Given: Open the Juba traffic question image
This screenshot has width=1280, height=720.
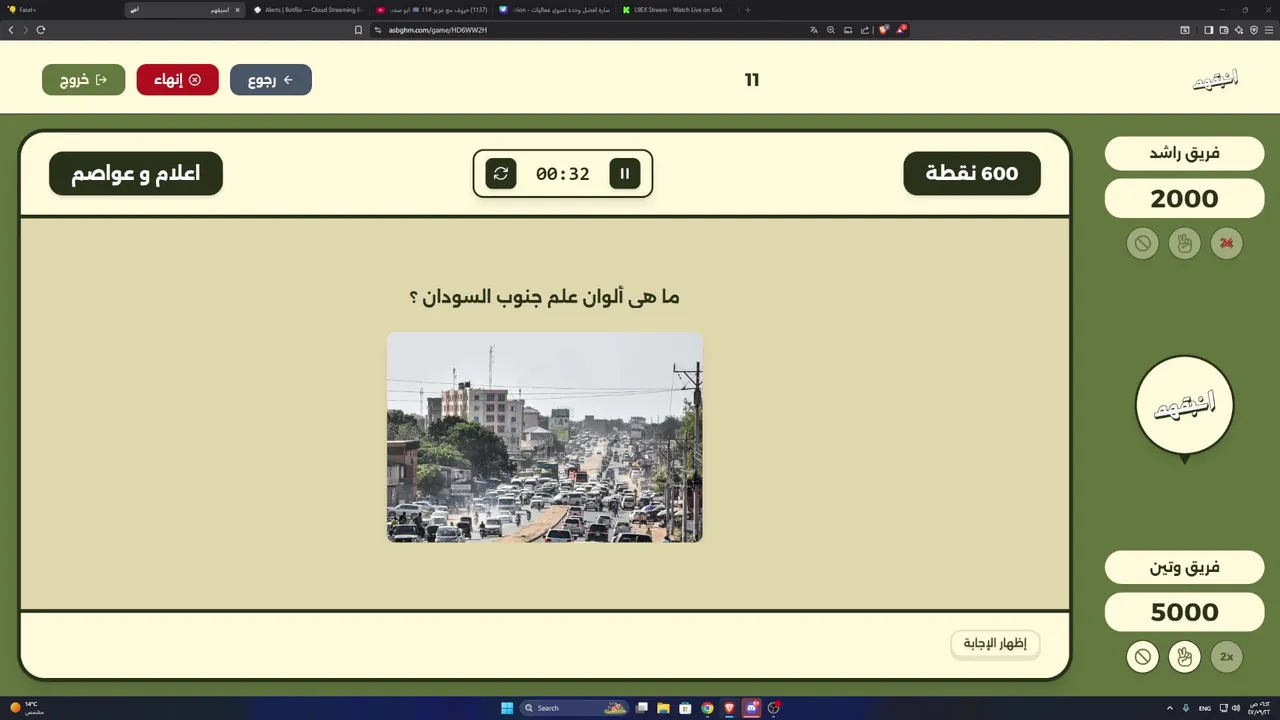Looking at the screenshot, I should coord(545,437).
